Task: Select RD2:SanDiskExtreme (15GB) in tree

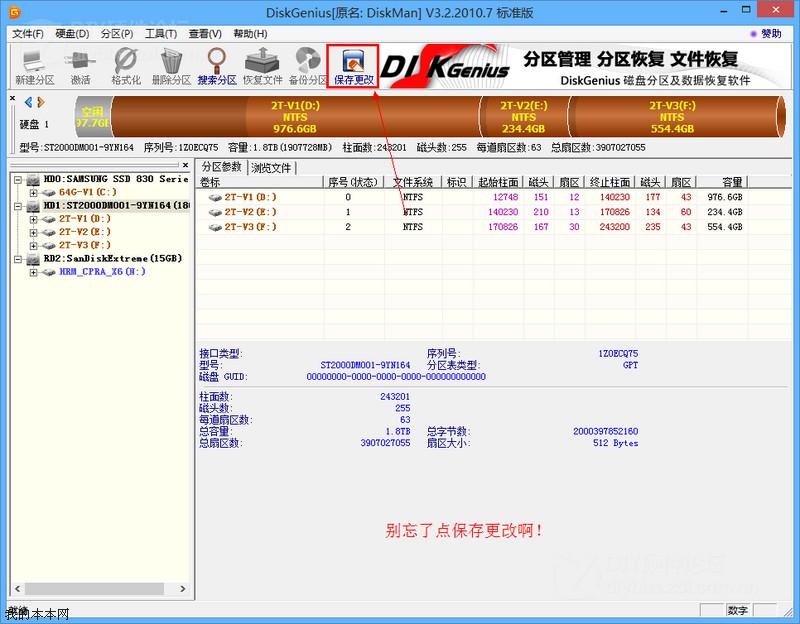Action: 112,258
